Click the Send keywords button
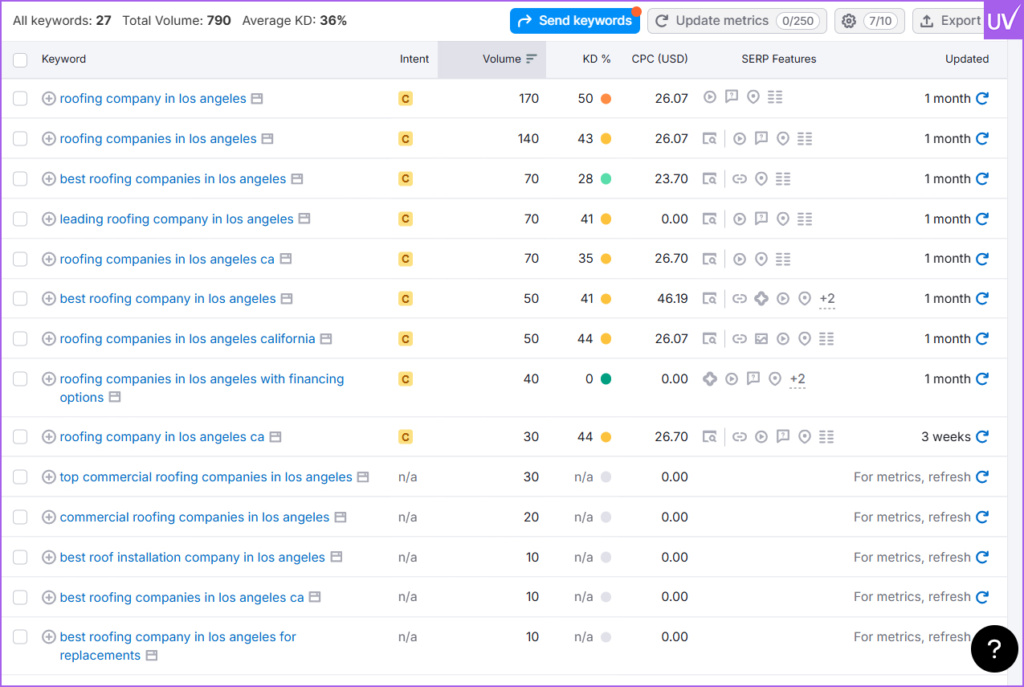The image size is (1024, 687). (575, 21)
